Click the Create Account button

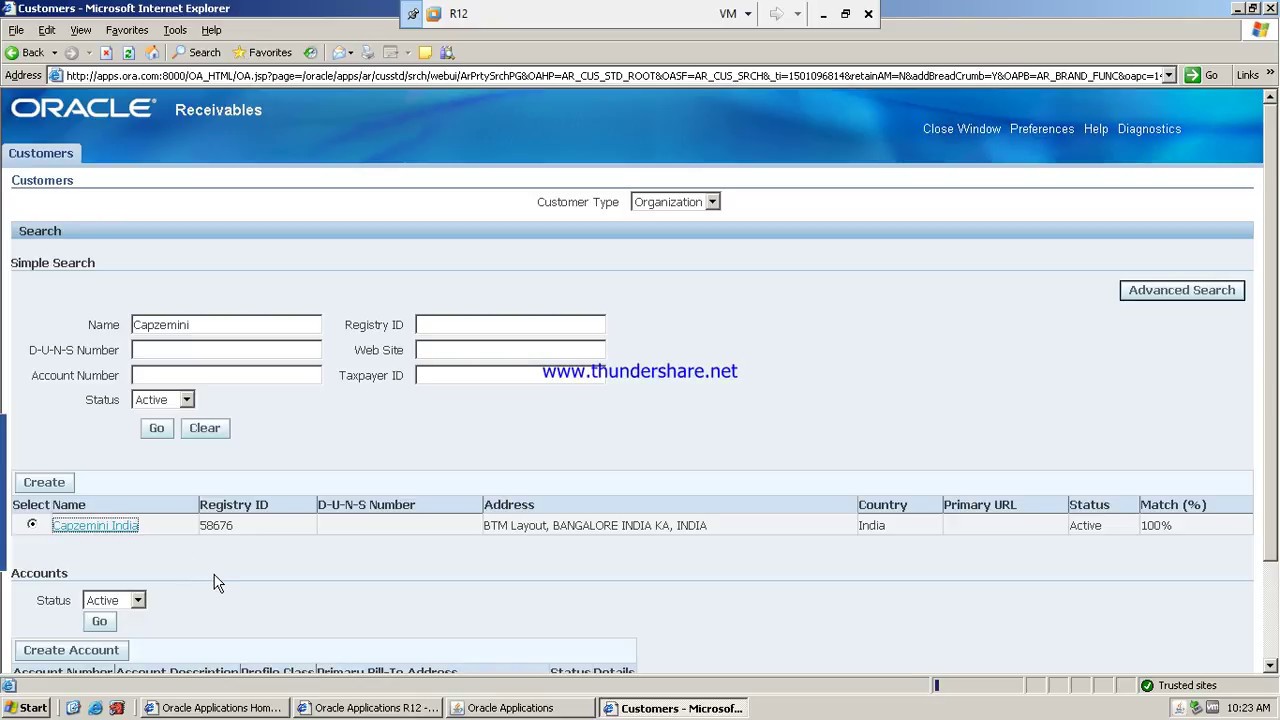coord(71,650)
